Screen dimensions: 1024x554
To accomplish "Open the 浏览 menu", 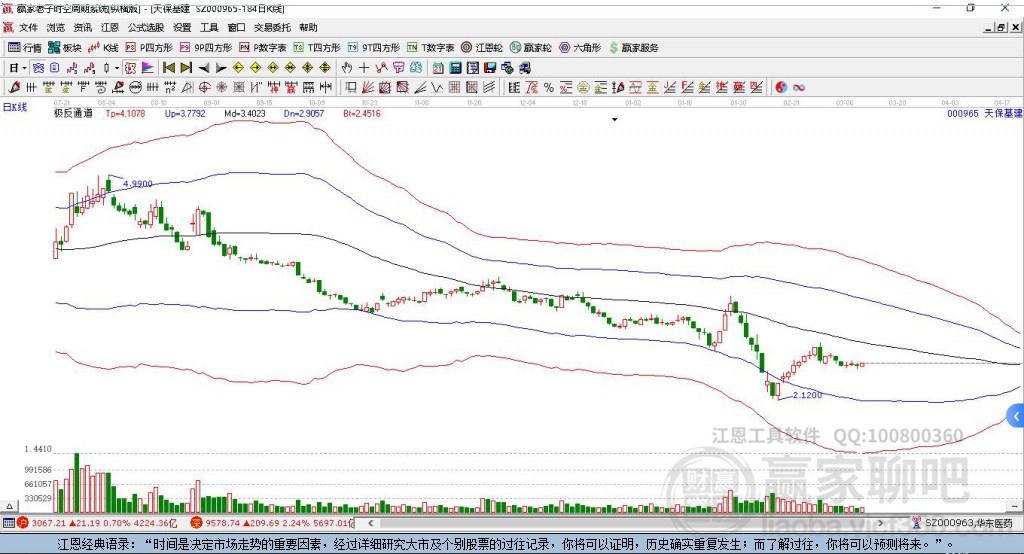I will coord(56,27).
